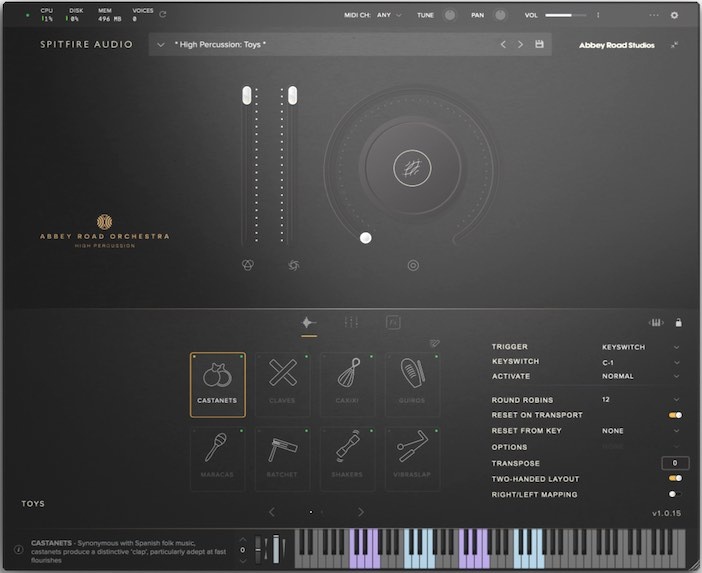
Task: Click the info icon at bottom left
Action: [x=18, y=549]
